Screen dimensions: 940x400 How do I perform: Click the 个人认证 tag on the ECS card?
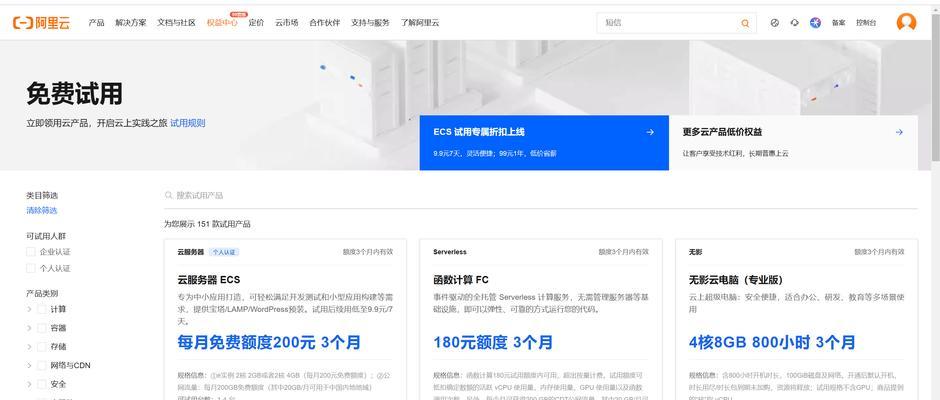click(224, 252)
